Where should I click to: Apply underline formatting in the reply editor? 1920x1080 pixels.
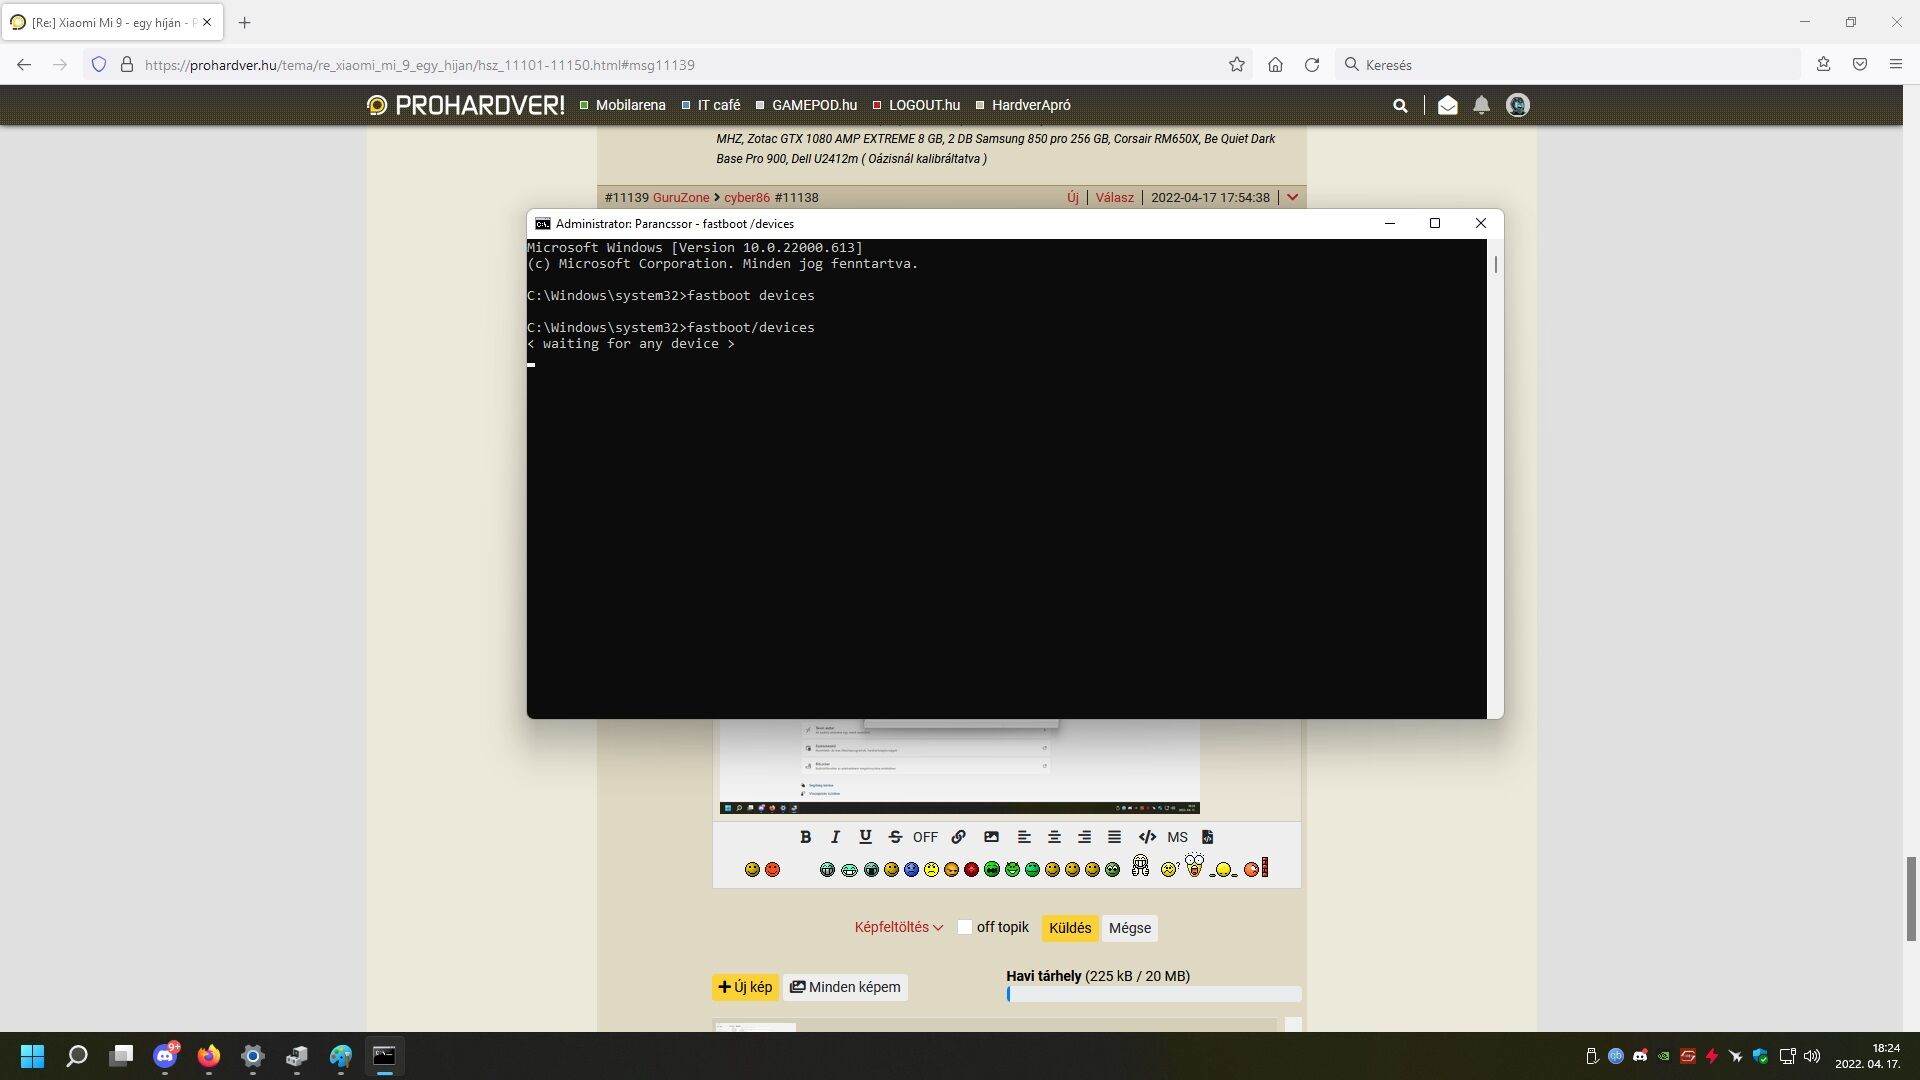coord(865,837)
